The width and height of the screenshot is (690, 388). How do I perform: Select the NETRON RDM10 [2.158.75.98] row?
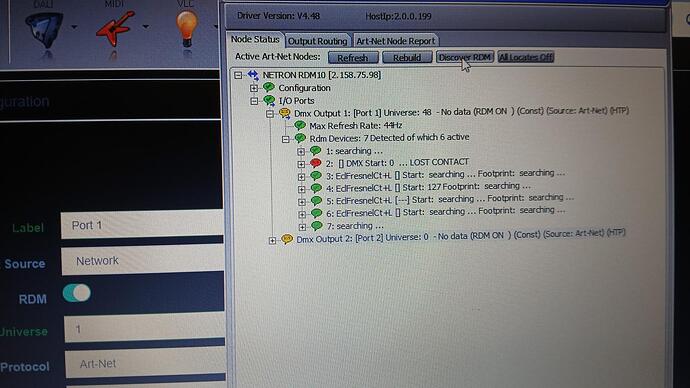coord(322,75)
